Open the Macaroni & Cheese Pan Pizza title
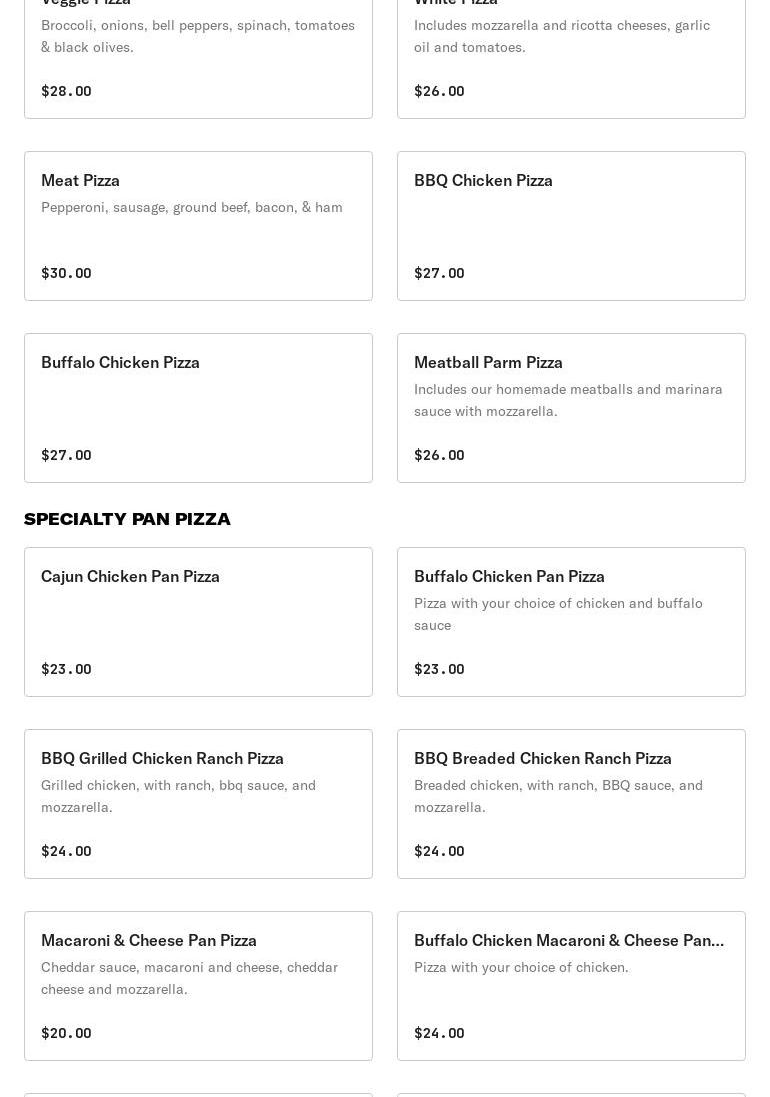The height and width of the screenshot is (1097, 770). (x=149, y=941)
